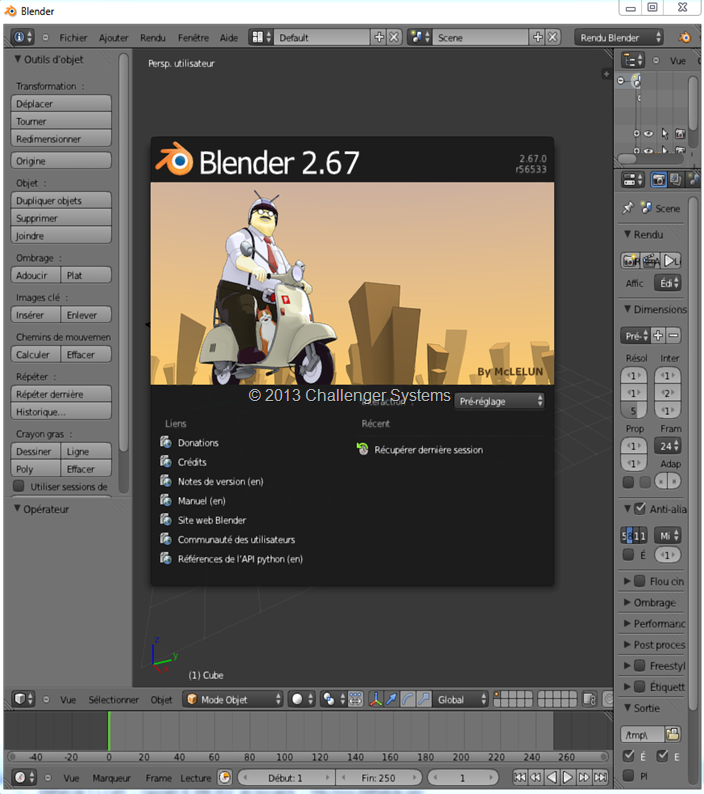Image resolution: width=704 pixels, height=794 pixels.
Task: Click the /tmp\ output path field
Action: pyautogui.click(x=642, y=734)
